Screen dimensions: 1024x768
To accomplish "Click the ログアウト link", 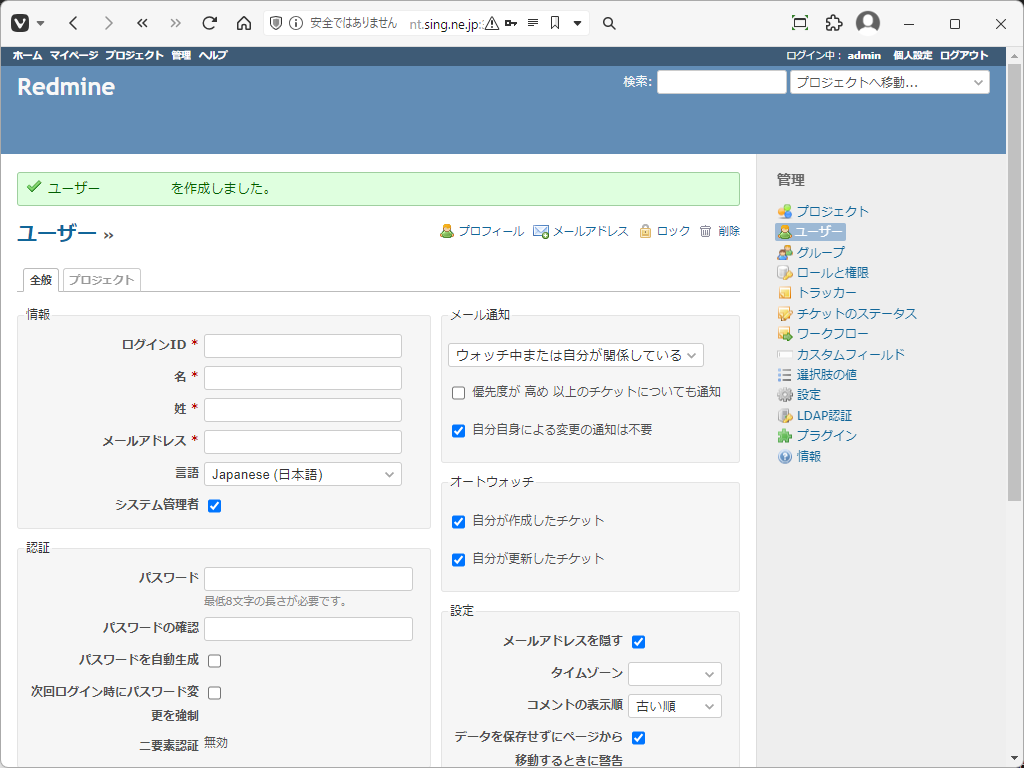I will [964, 56].
